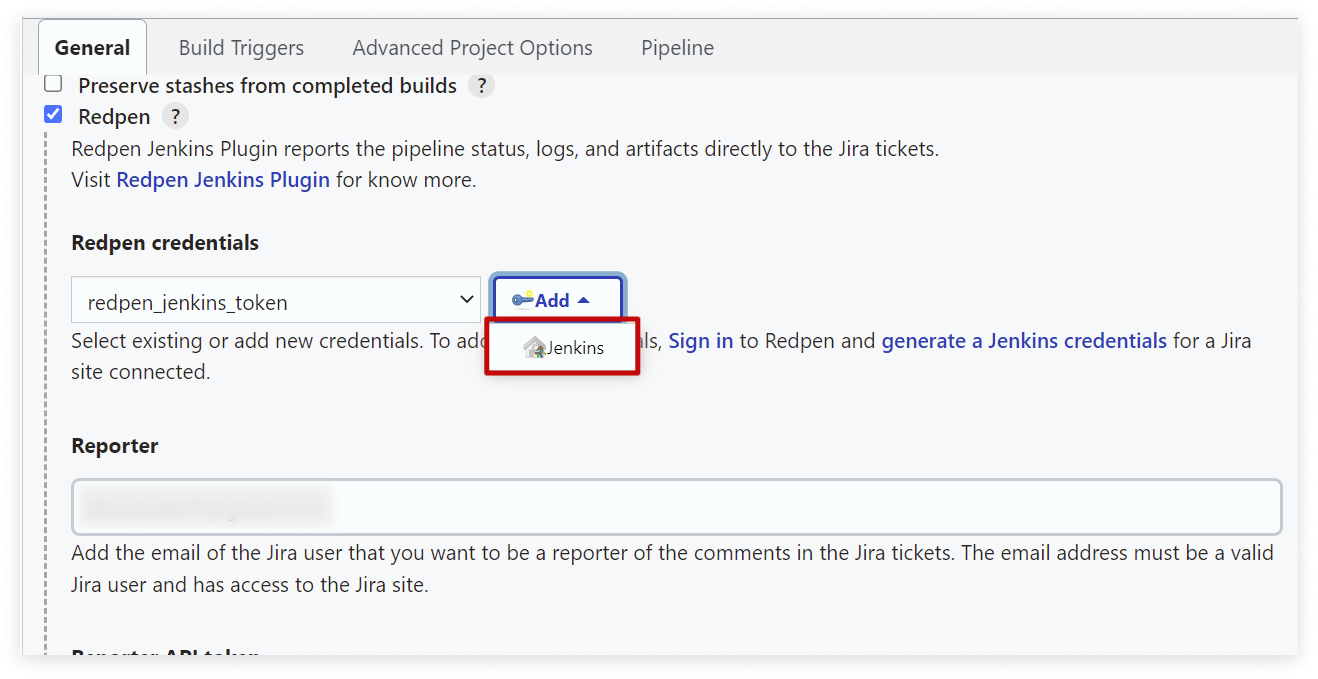Click the Redpen checkbox label text

tap(114, 116)
